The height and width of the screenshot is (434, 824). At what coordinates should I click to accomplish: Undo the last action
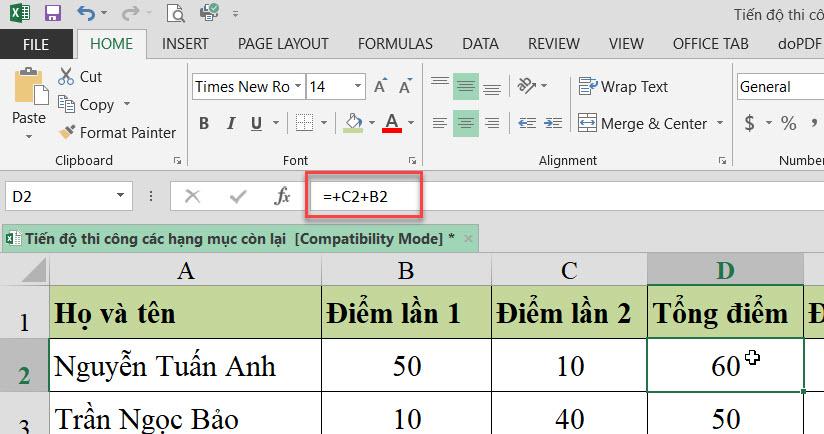(x=86, y=13)
